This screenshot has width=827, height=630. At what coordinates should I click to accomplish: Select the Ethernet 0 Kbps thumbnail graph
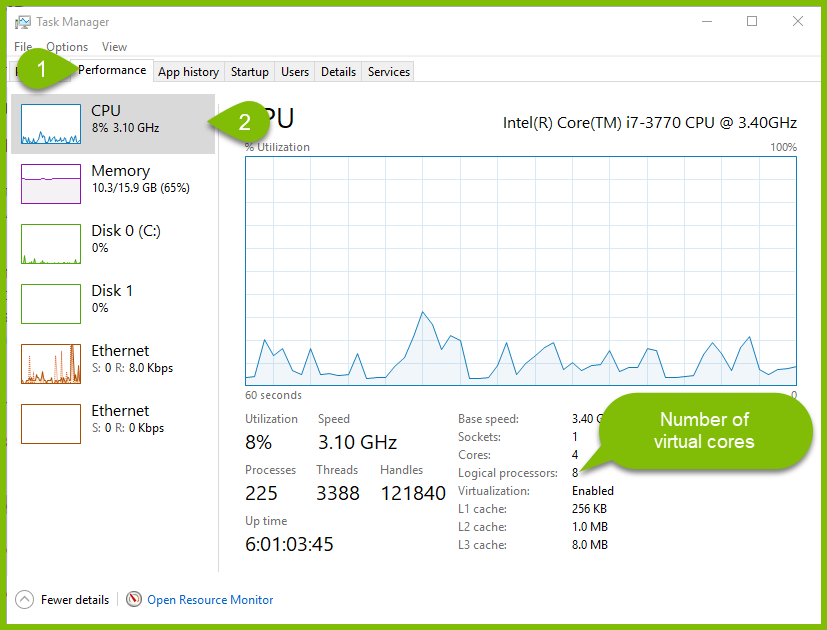pyautogui.click(x=51, y=424)
